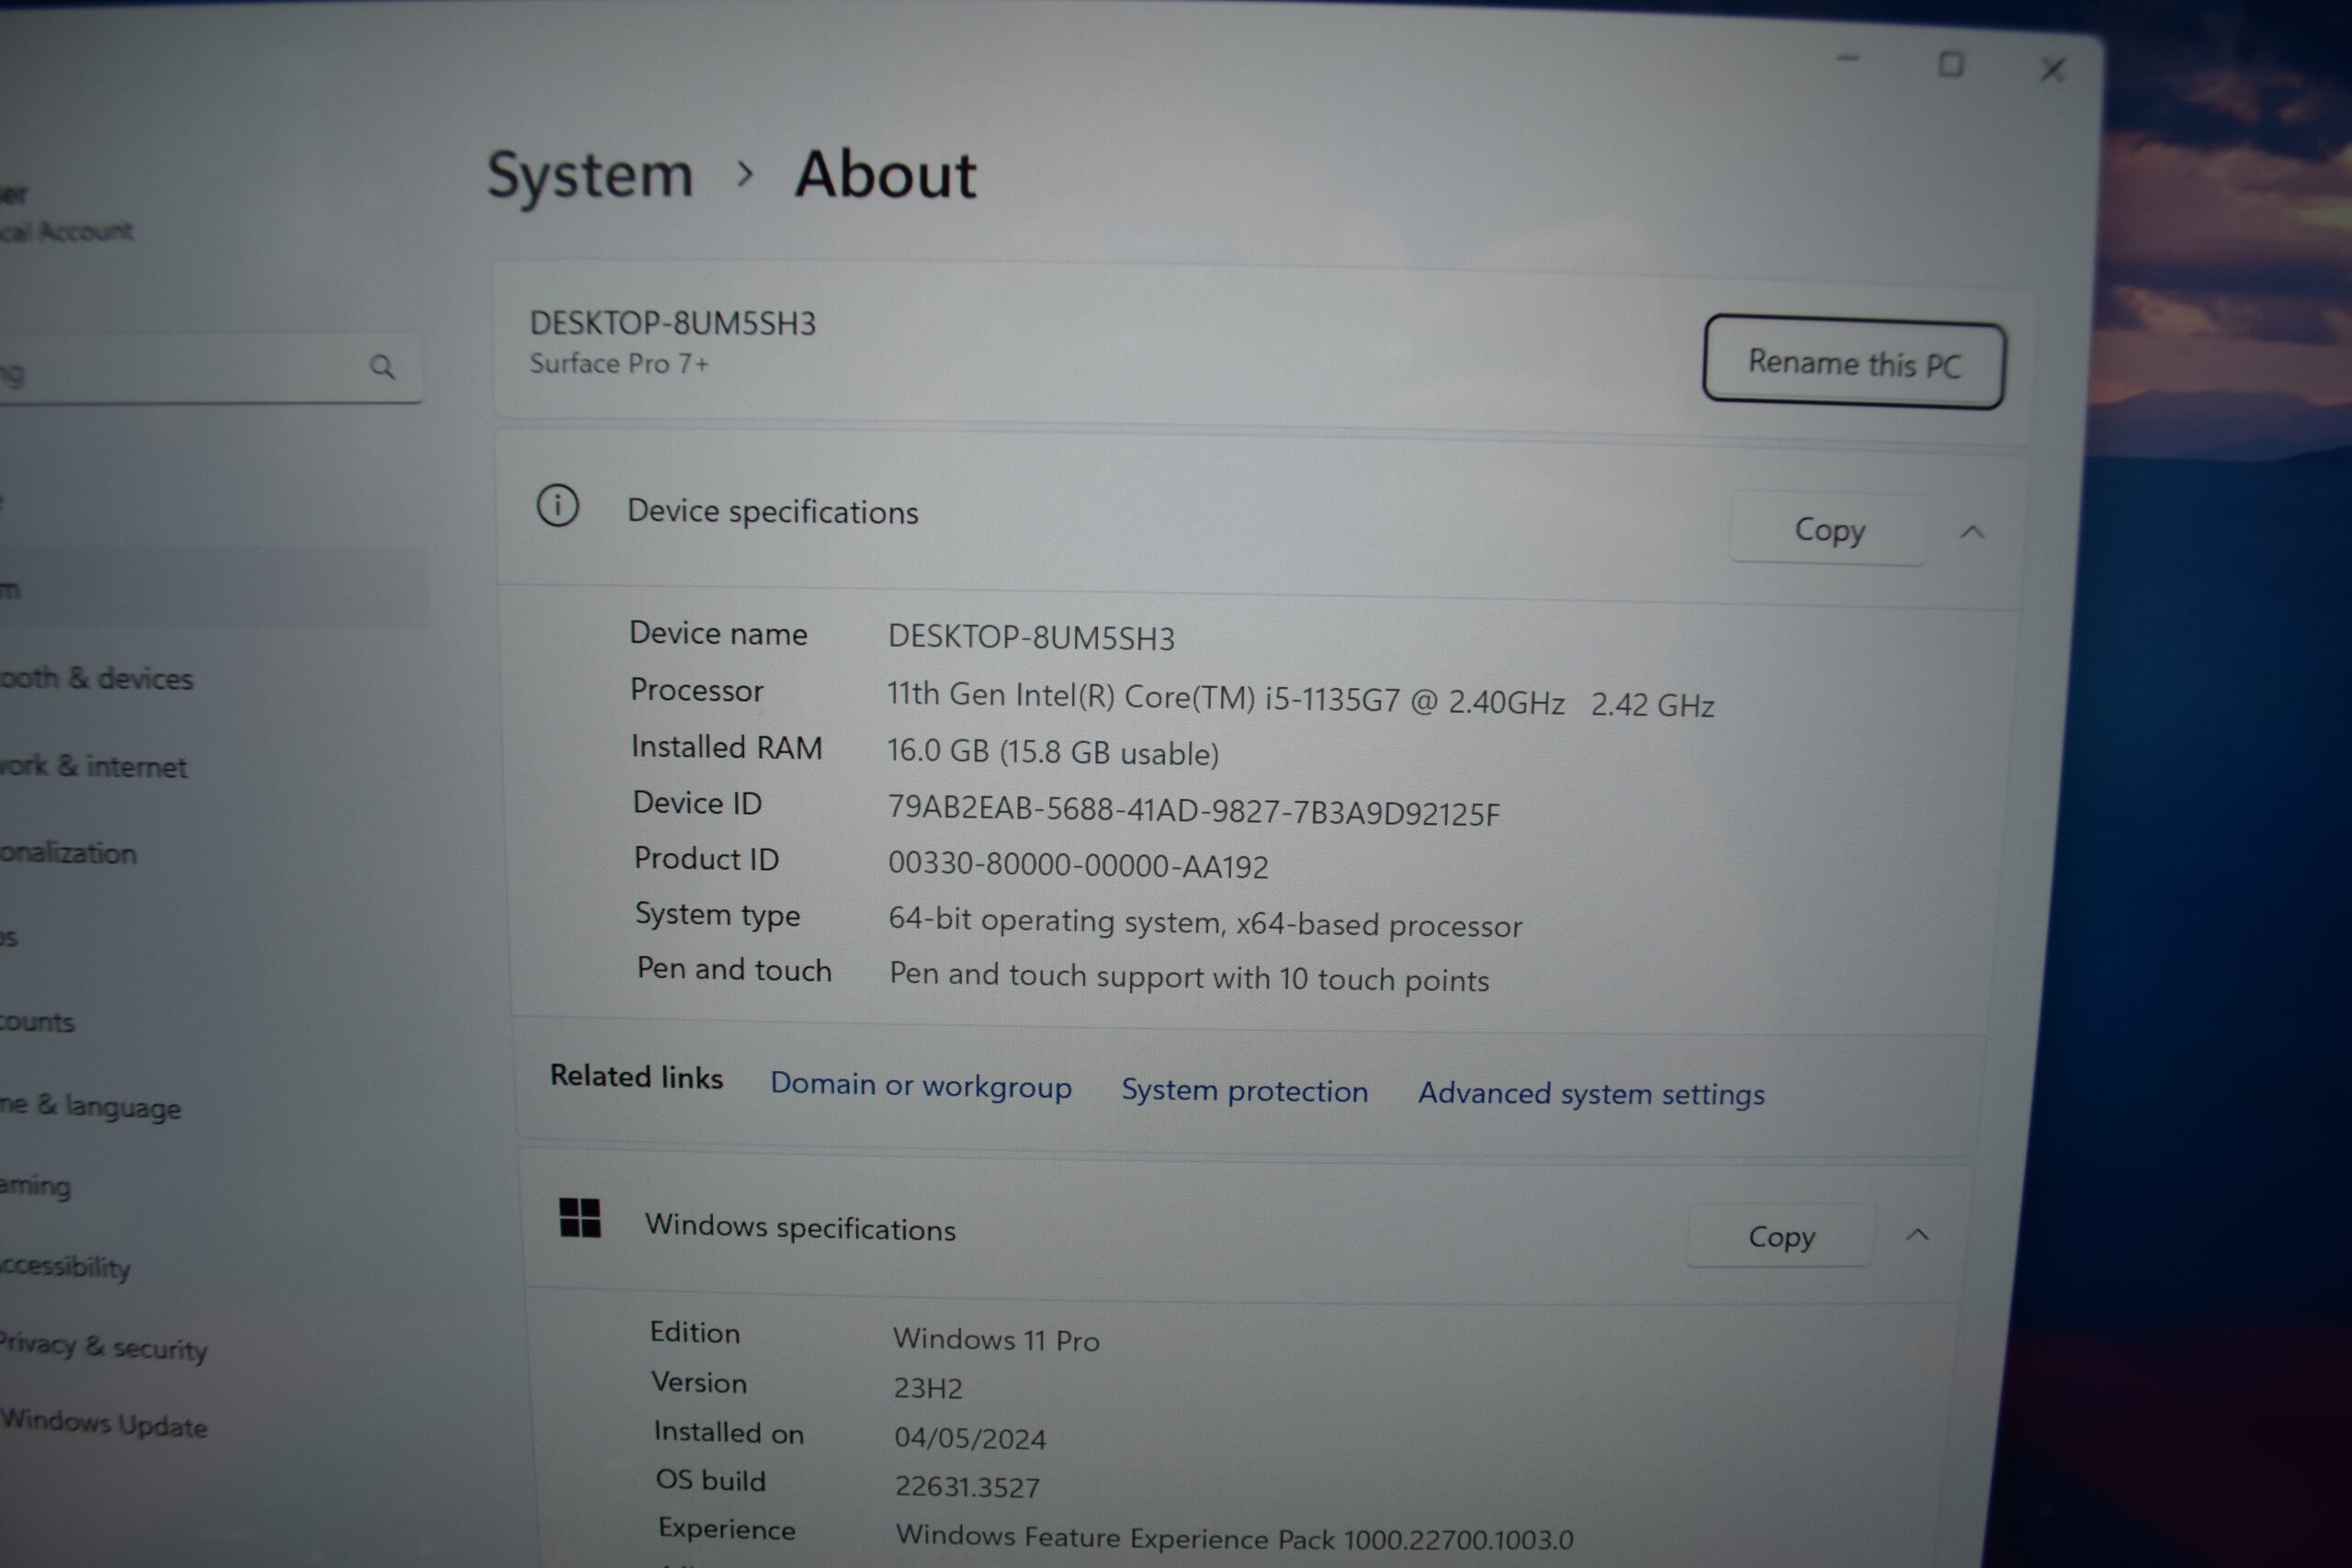Image resolution: width=2352 pixels, height=1568 pixels.
Task: Select the Pen and touch support value
Action: (1189, 976)
